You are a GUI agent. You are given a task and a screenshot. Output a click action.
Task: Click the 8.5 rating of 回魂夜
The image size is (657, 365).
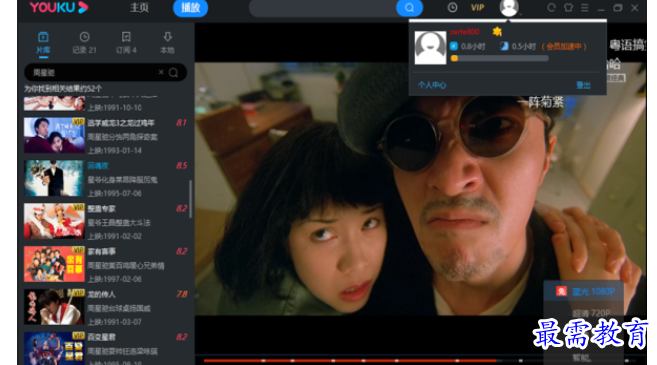point(181,166)
